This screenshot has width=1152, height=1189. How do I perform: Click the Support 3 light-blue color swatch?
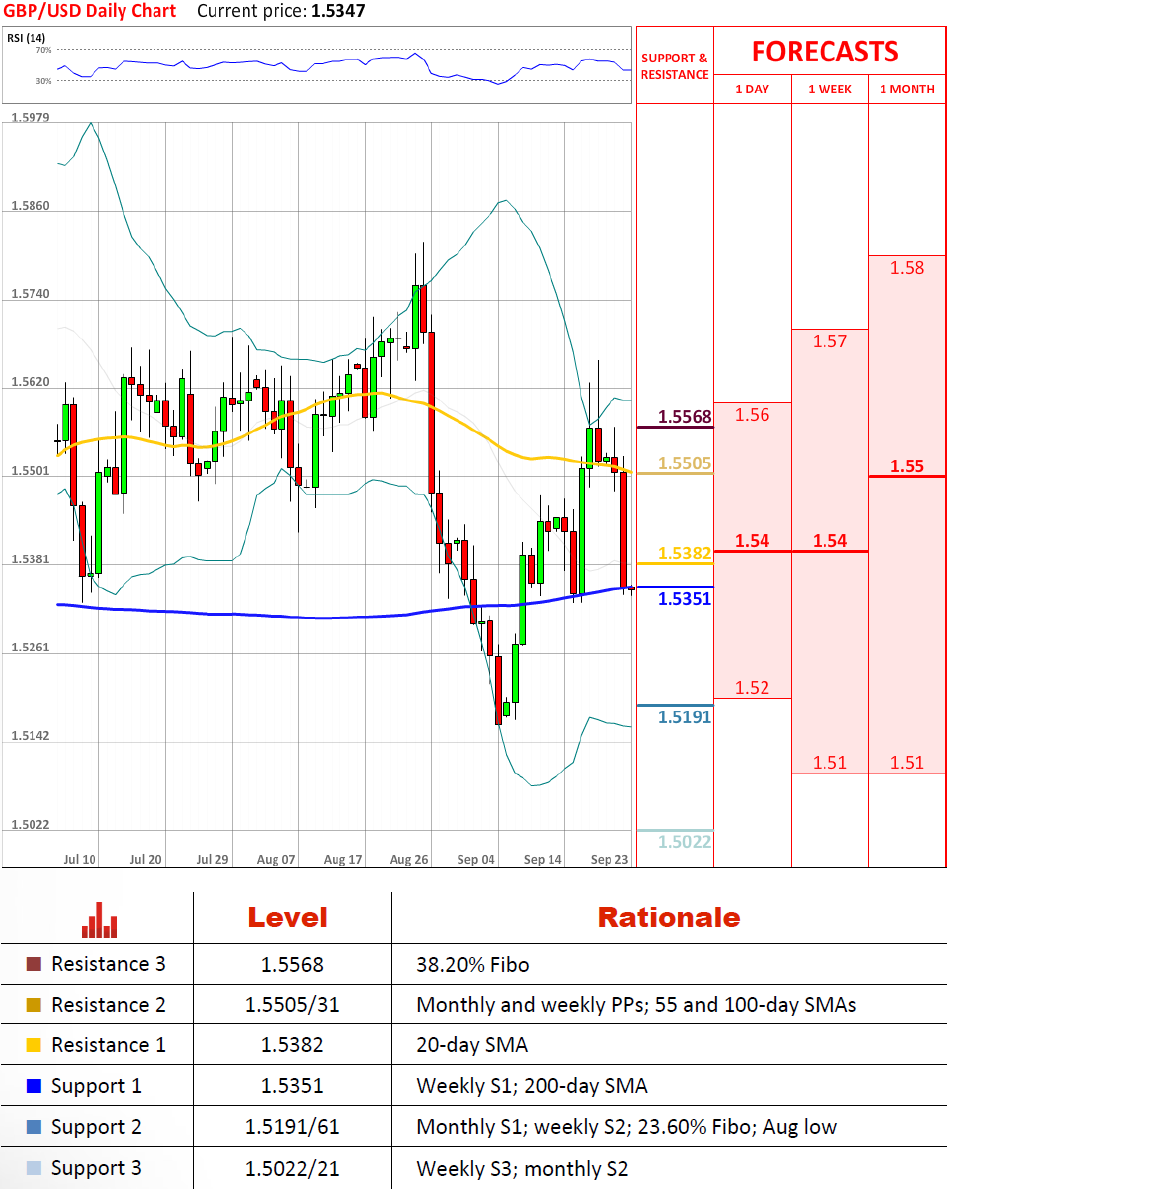pos(34,1168)
